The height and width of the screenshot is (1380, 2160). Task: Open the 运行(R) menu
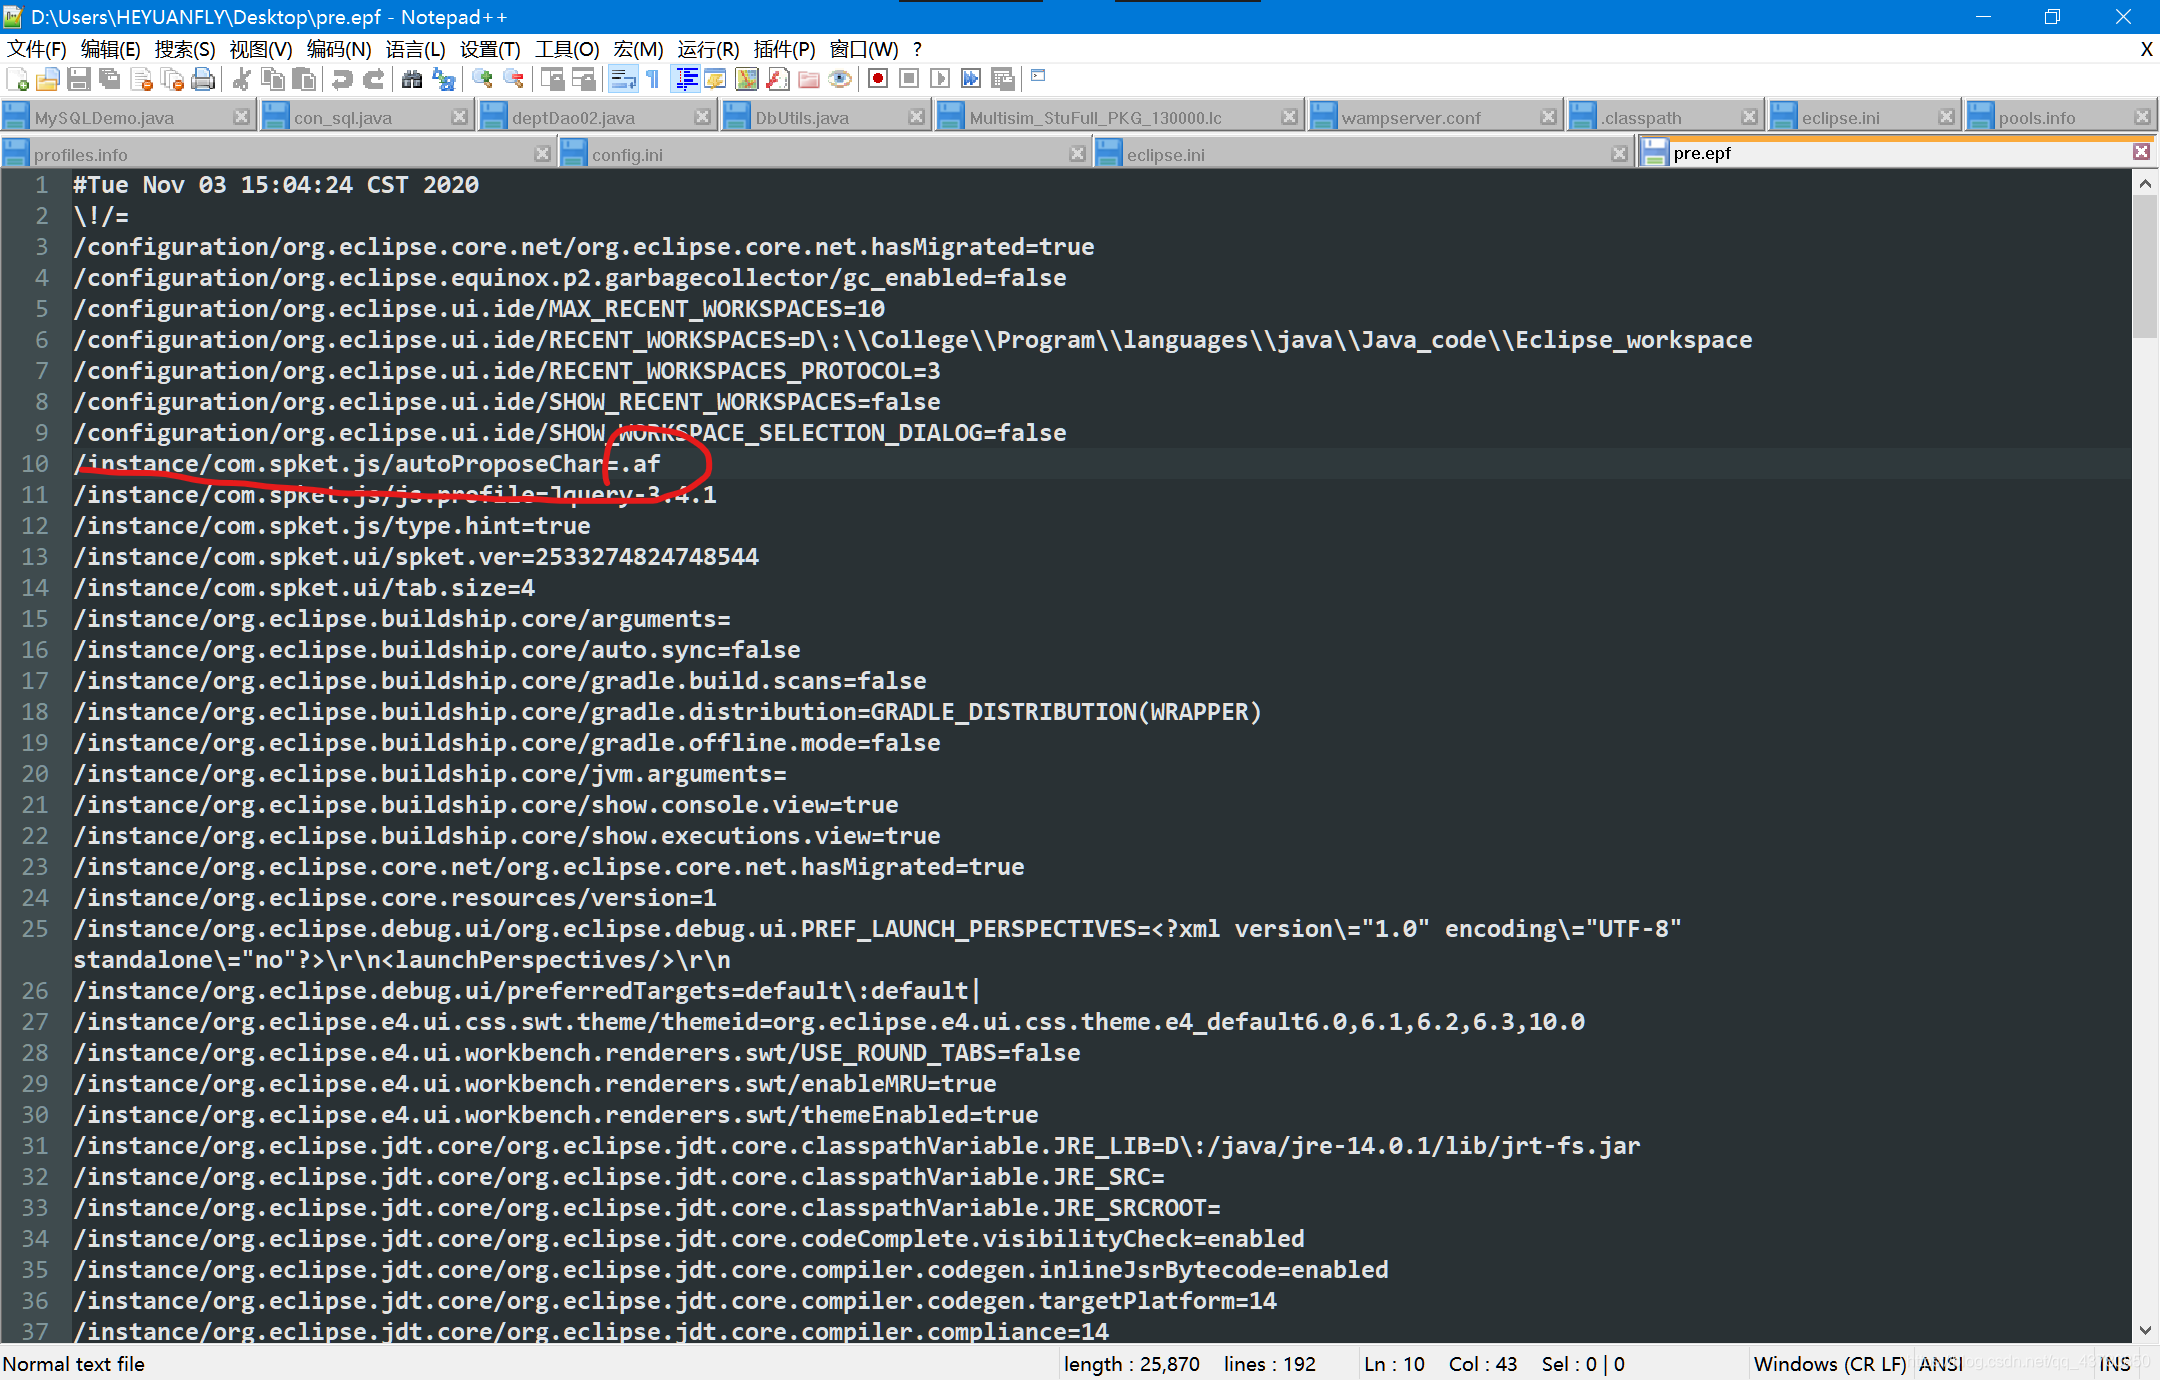(x=708, y=50)
